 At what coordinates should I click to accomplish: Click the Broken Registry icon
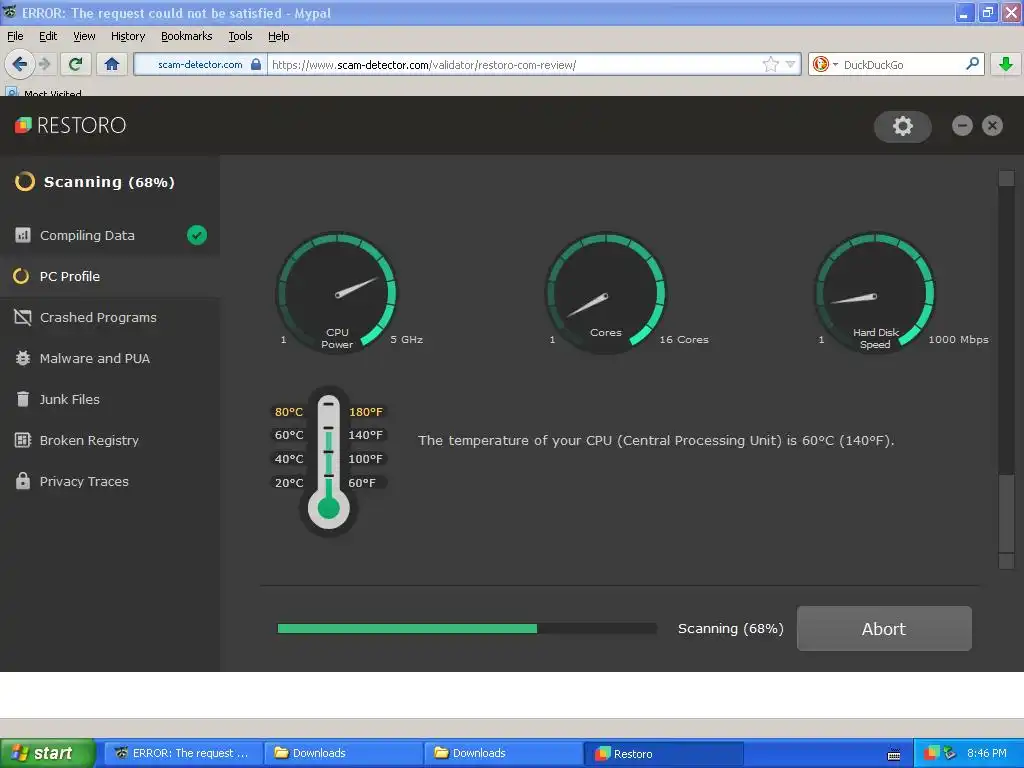pyautogui.click(x=23, y=440)
